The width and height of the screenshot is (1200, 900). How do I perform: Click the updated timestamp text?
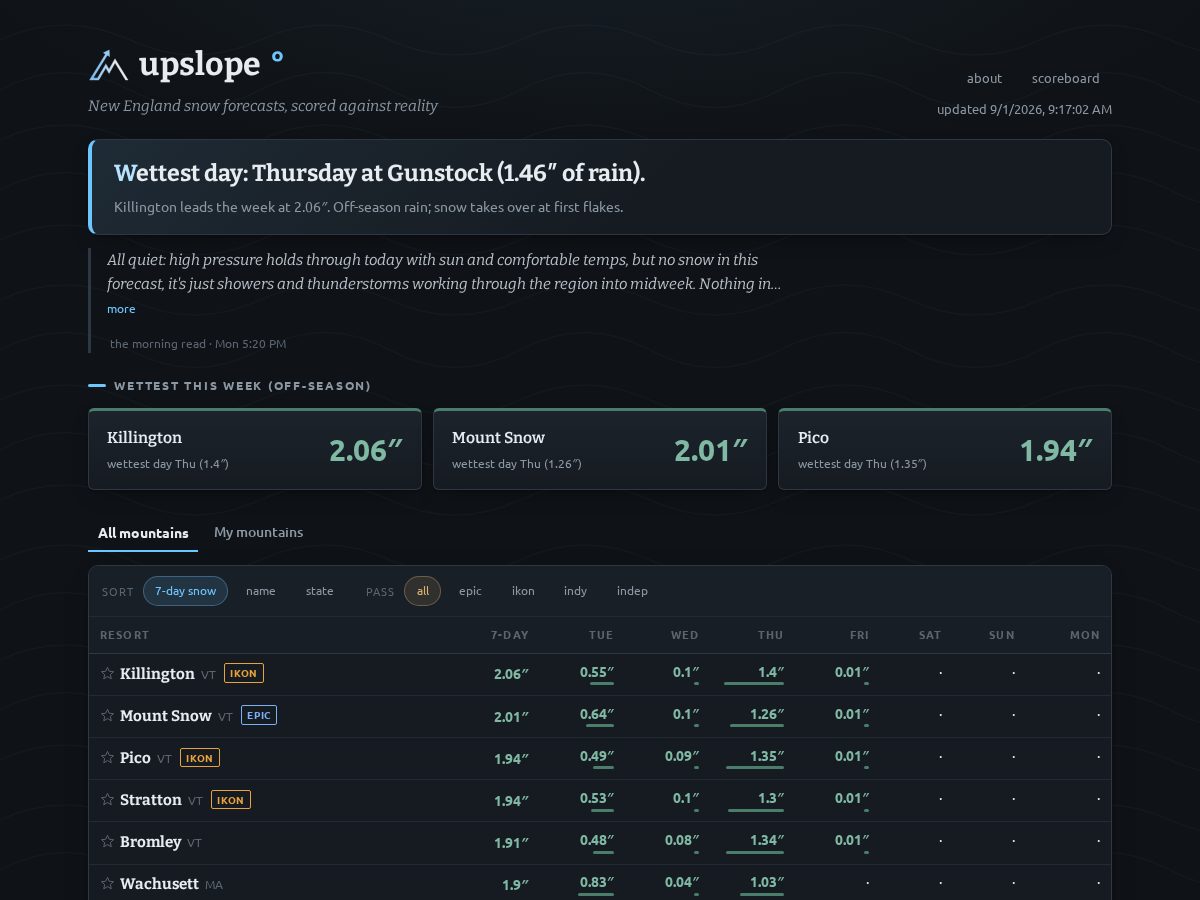pos(1024,109)
